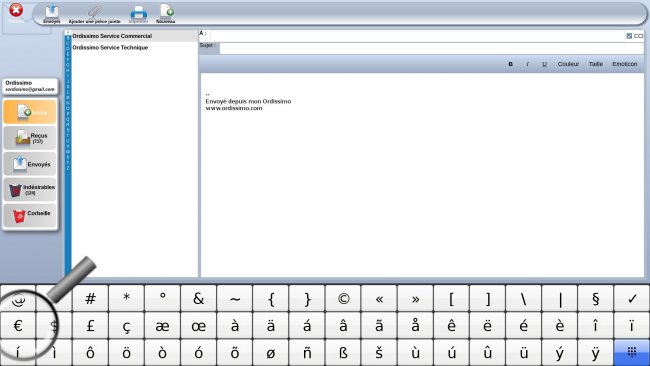Viewport: 650px width, 366px height.
Task: Open the Indésirables spam folder
Action: pyautogui.click(x=30, y=190)
